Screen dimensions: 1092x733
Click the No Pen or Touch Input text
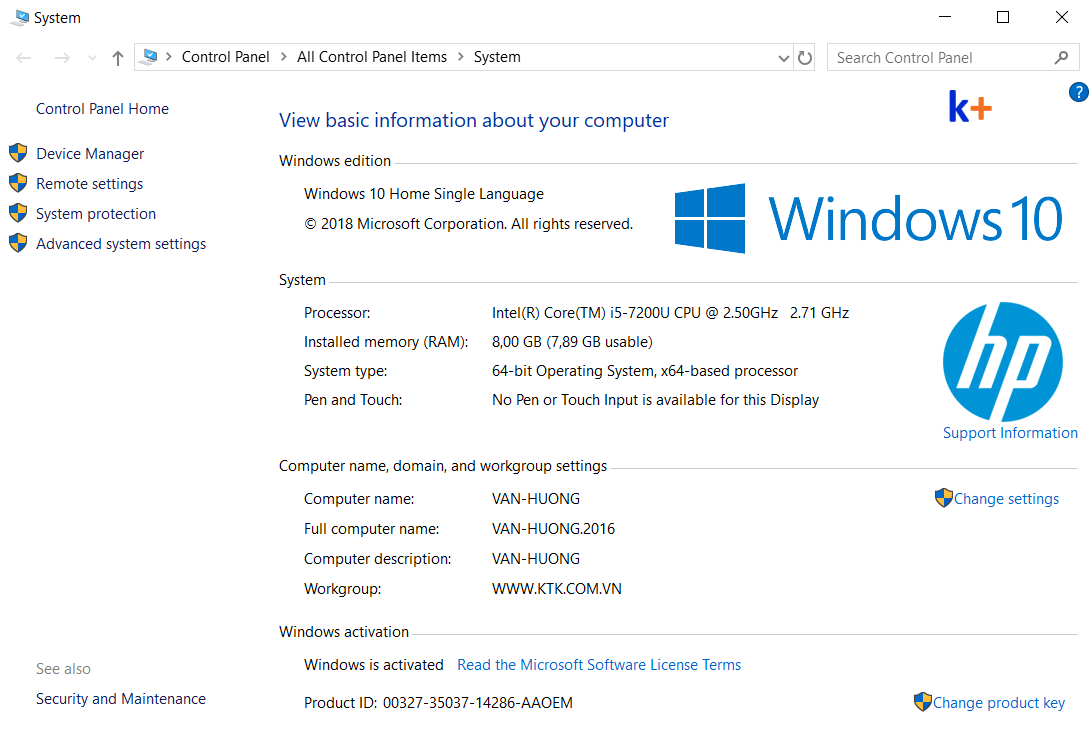point(655,400)
